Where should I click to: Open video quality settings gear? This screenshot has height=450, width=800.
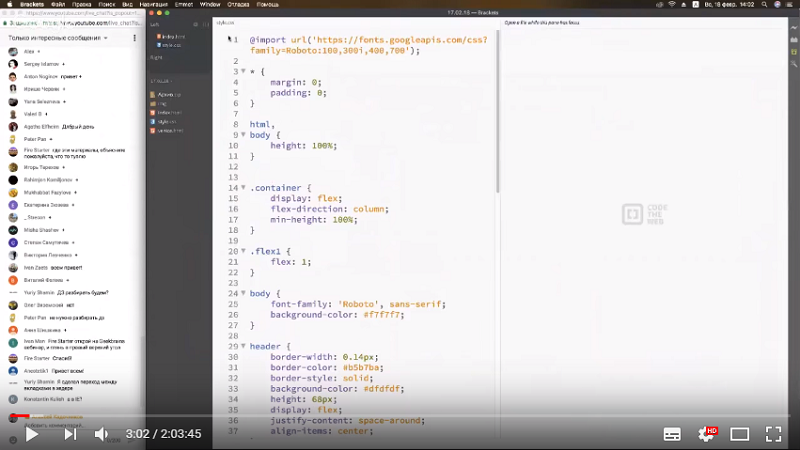click(706, 434)
